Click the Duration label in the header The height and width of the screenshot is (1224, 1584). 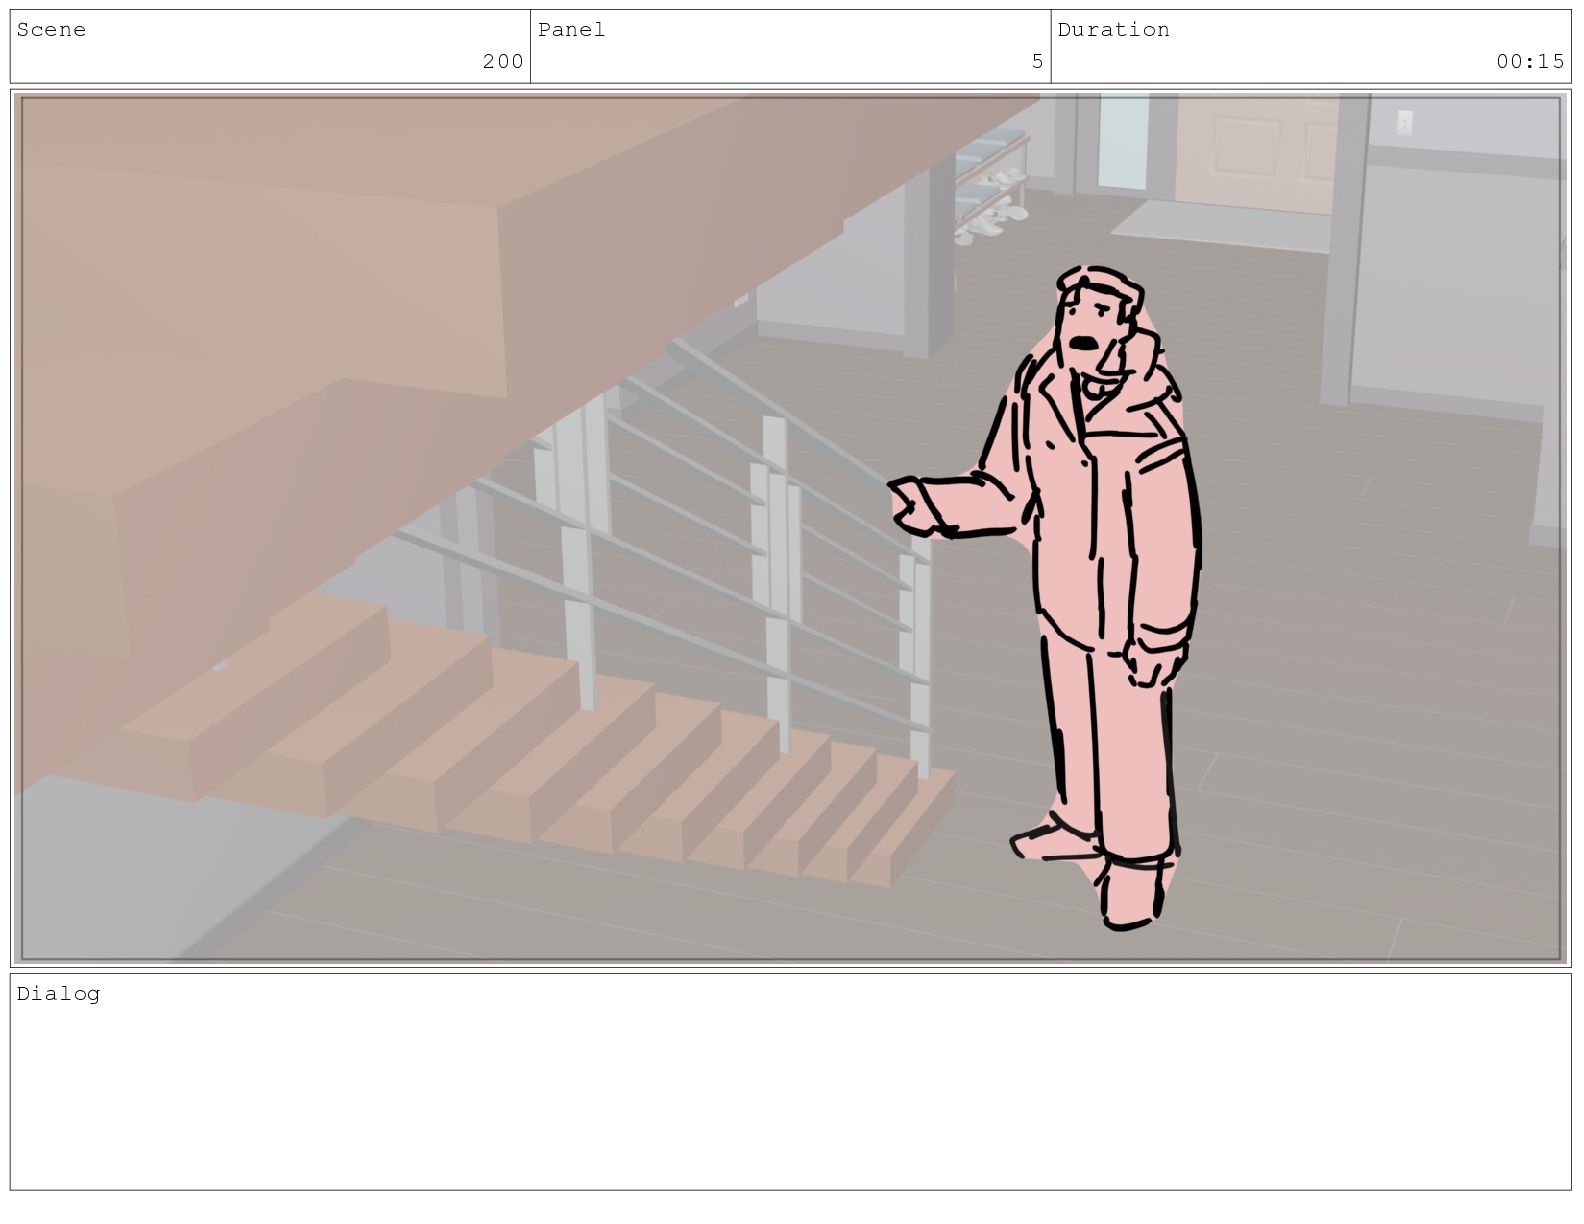1114,30
